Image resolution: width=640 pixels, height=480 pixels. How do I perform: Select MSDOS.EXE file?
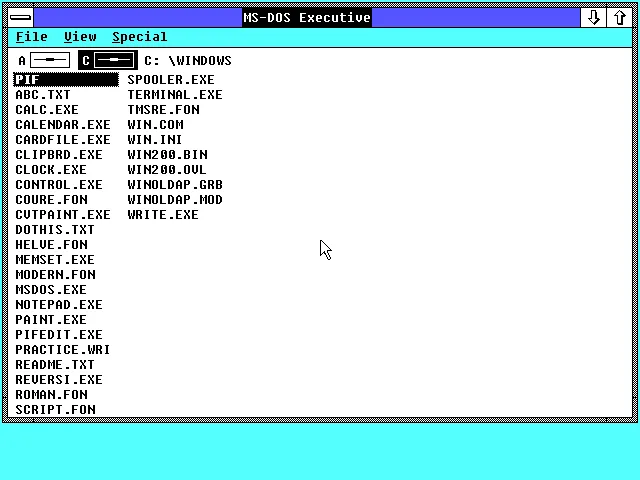[51, 289]
